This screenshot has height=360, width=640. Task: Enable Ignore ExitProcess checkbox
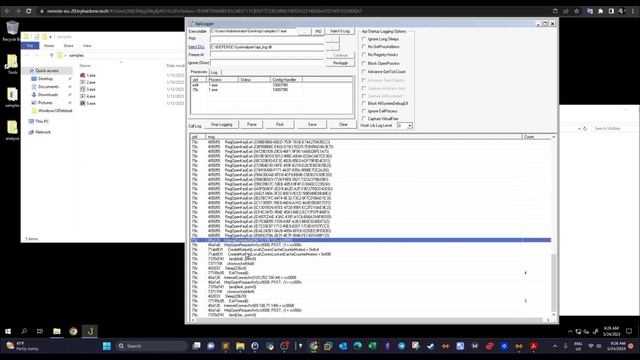364,111
